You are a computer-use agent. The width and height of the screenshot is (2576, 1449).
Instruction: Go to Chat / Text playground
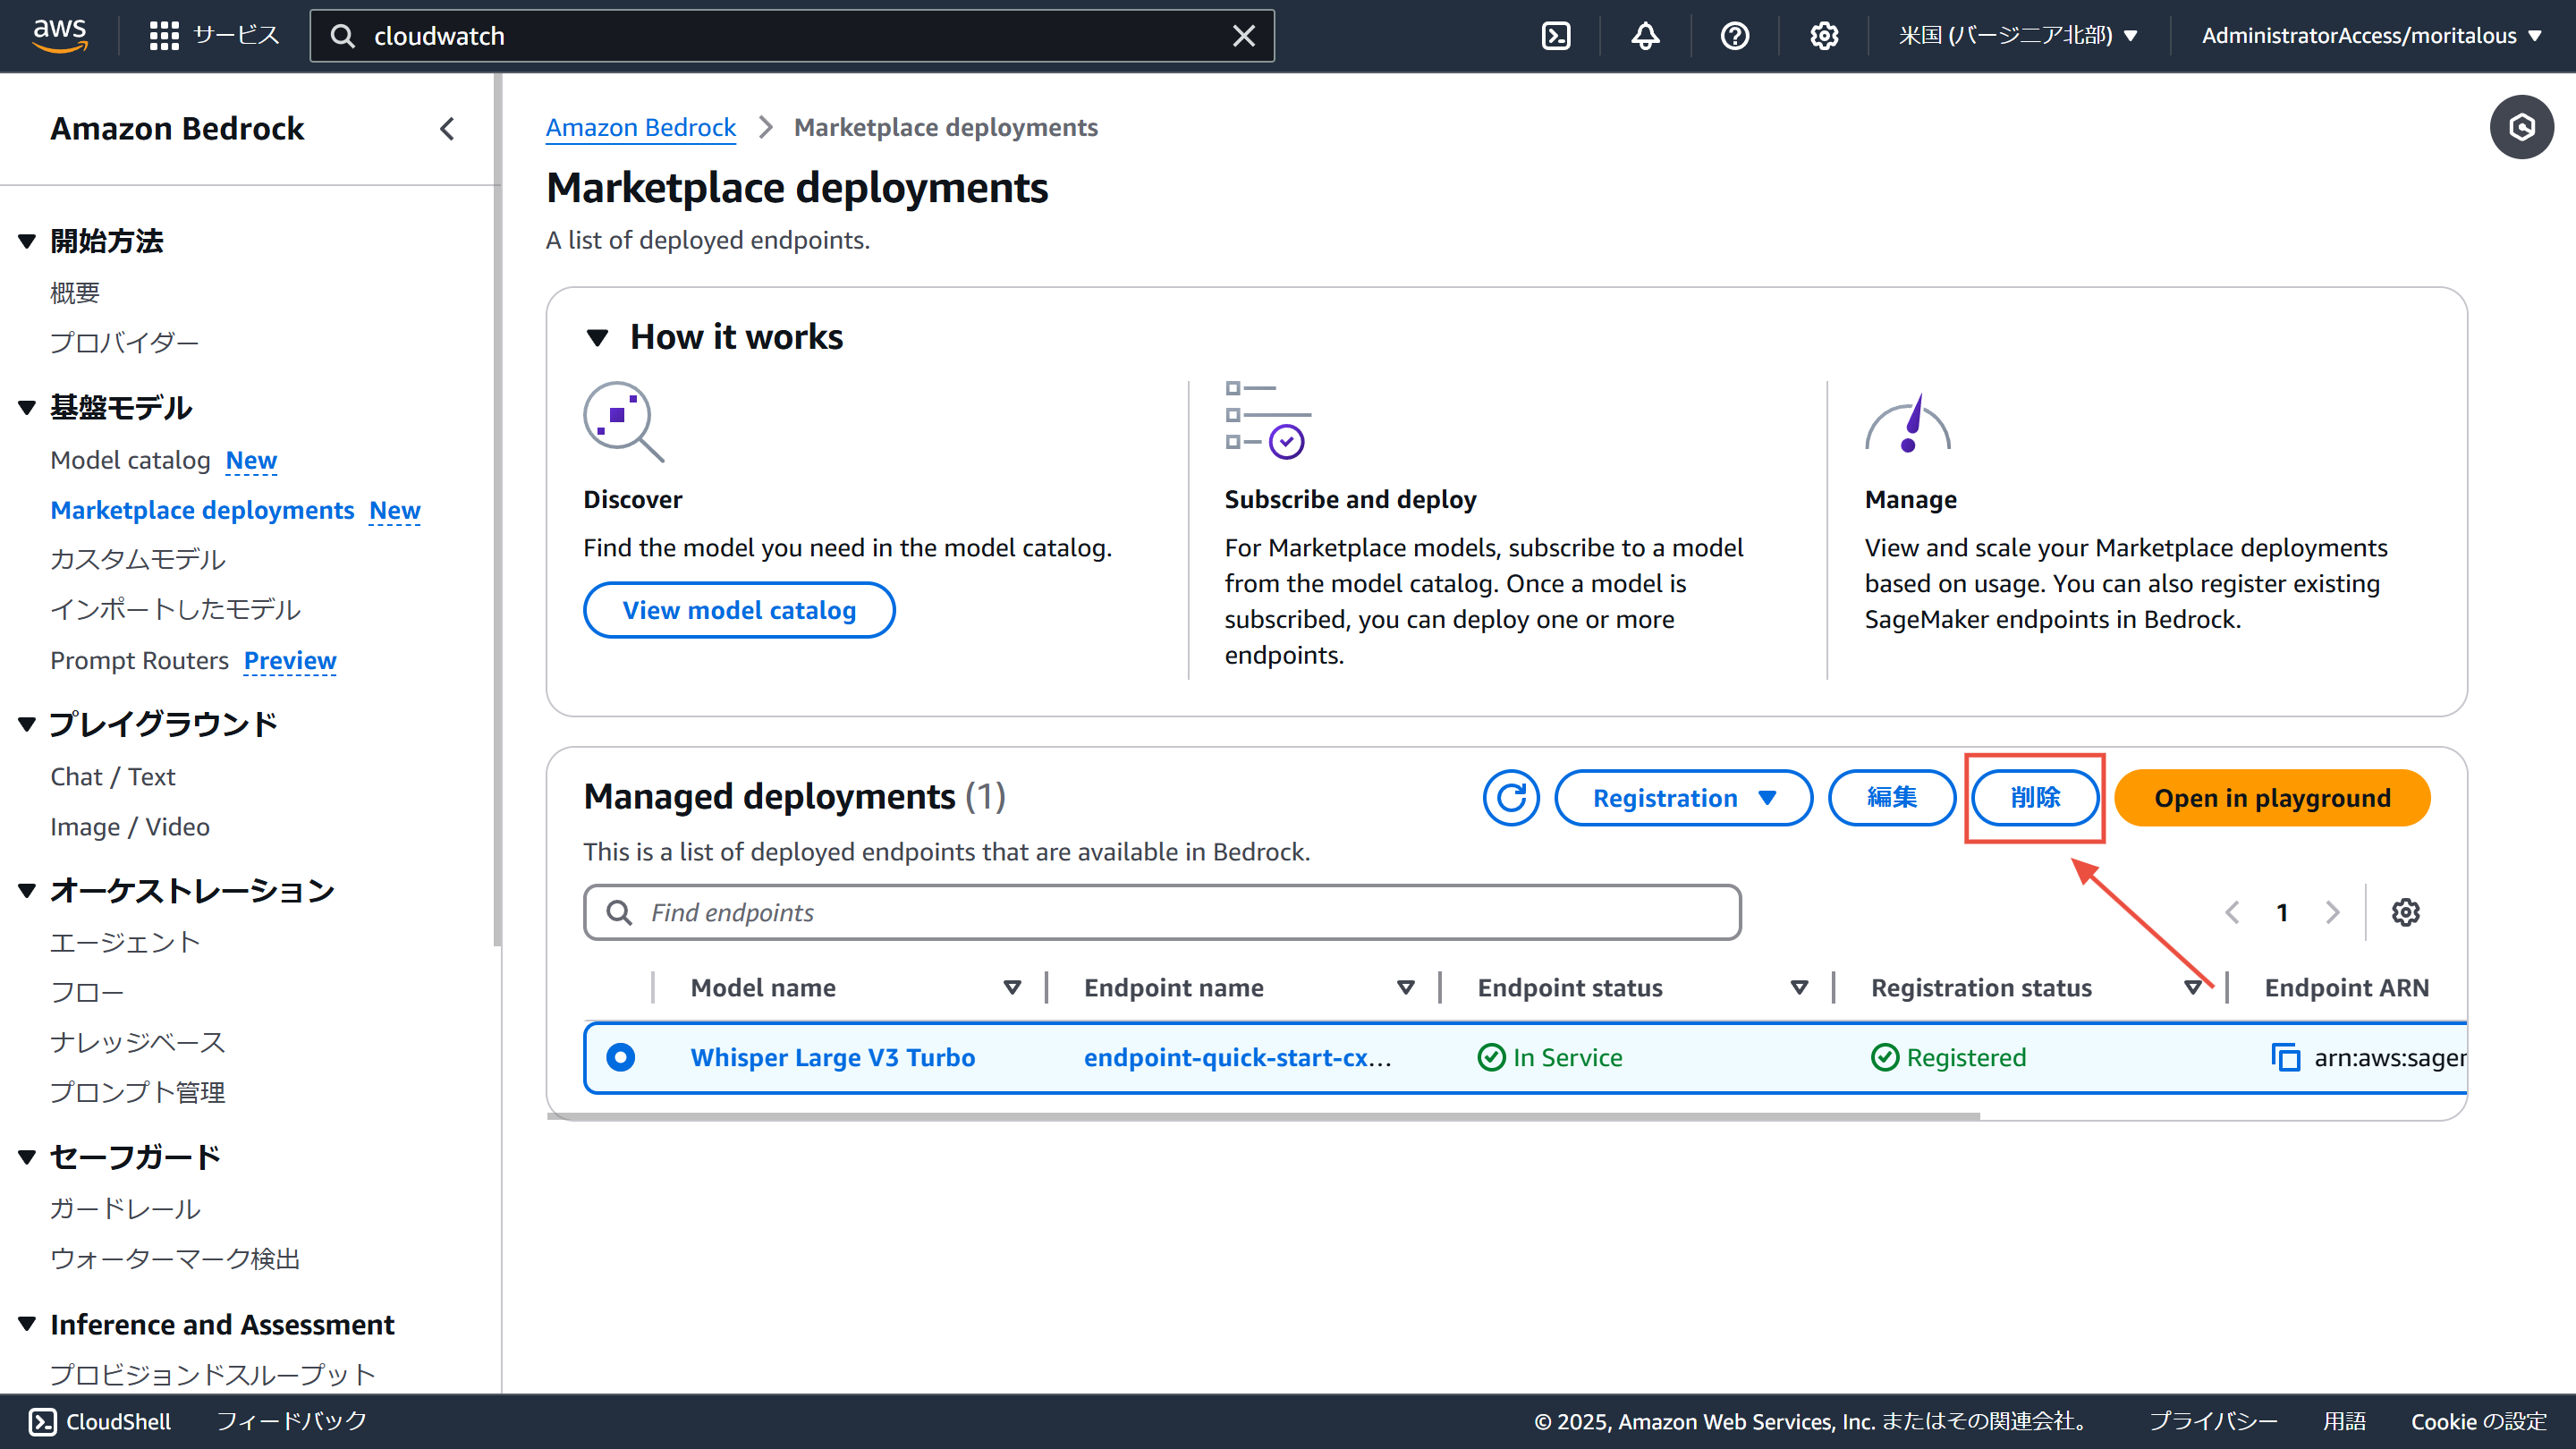[112, 777]
